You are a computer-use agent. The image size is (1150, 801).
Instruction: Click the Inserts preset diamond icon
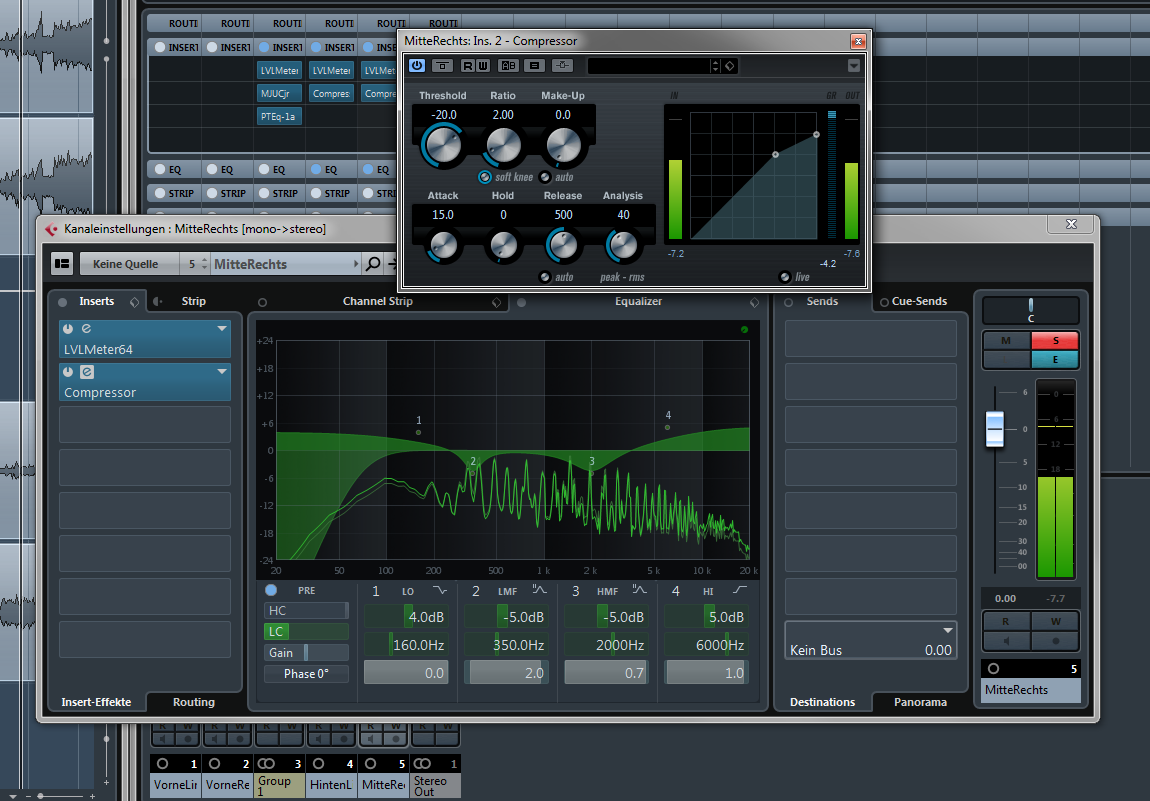tap(134, 301)
